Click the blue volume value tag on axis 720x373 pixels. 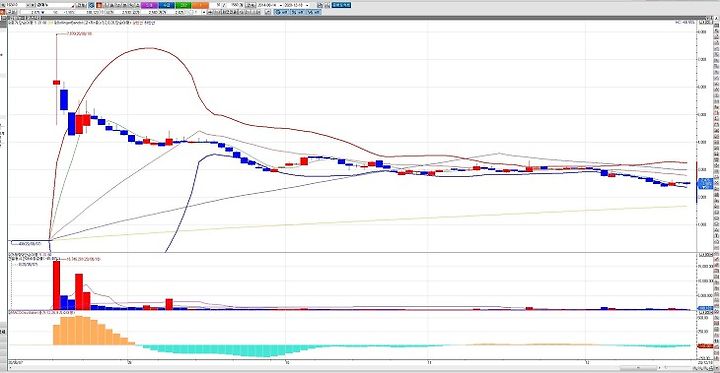(x=704, y=307)
